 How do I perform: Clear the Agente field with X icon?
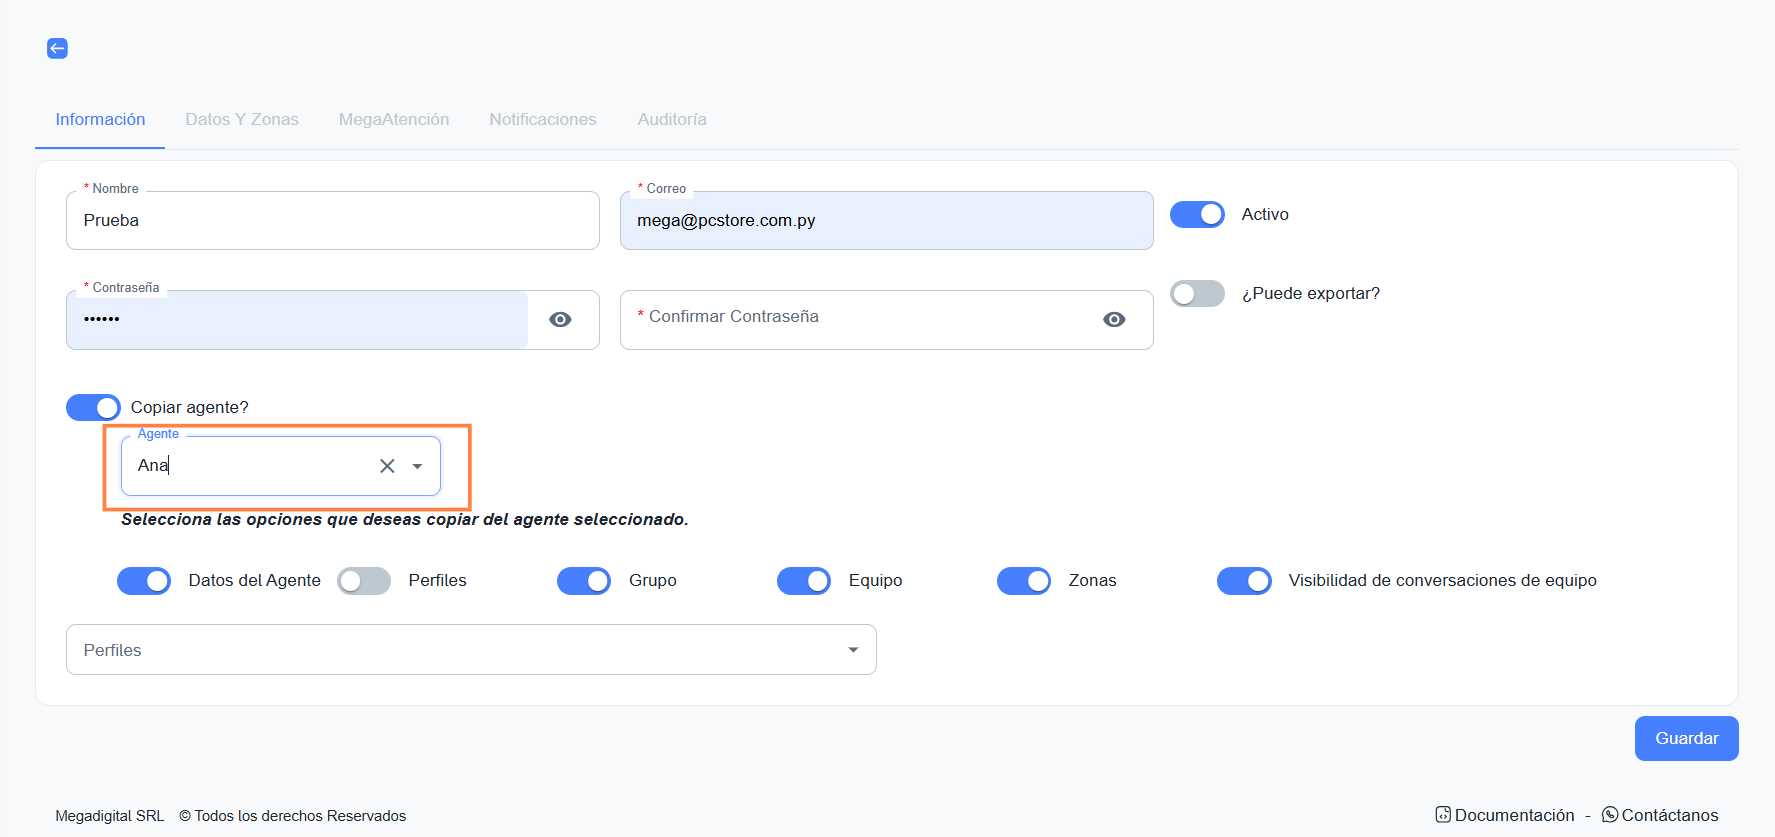(387, 466)
